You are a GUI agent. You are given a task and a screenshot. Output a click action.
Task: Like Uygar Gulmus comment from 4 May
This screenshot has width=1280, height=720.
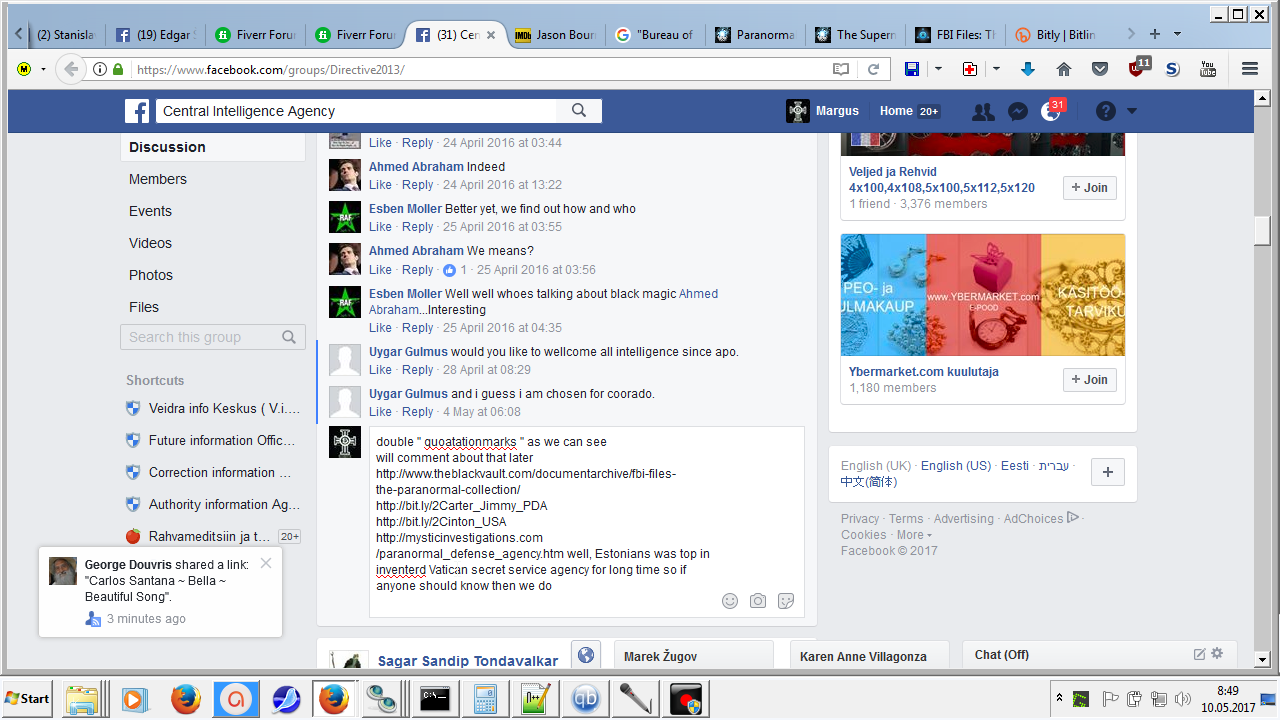coord(380,412)
